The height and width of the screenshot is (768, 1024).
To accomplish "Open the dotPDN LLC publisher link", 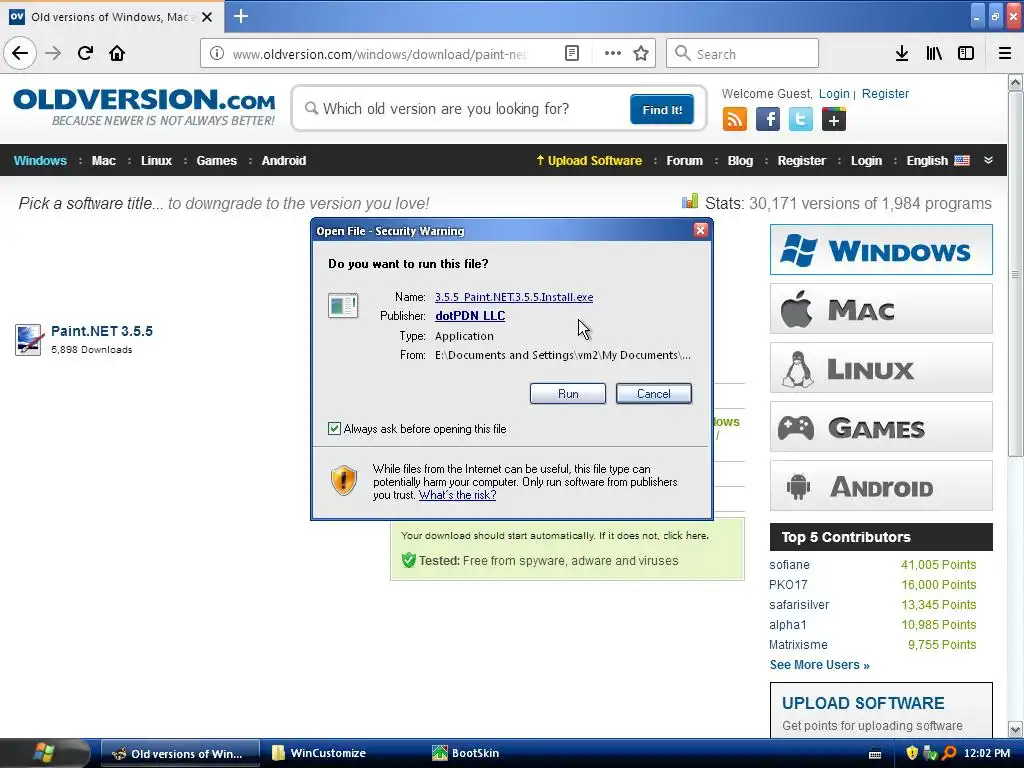I will click(470, 316).
